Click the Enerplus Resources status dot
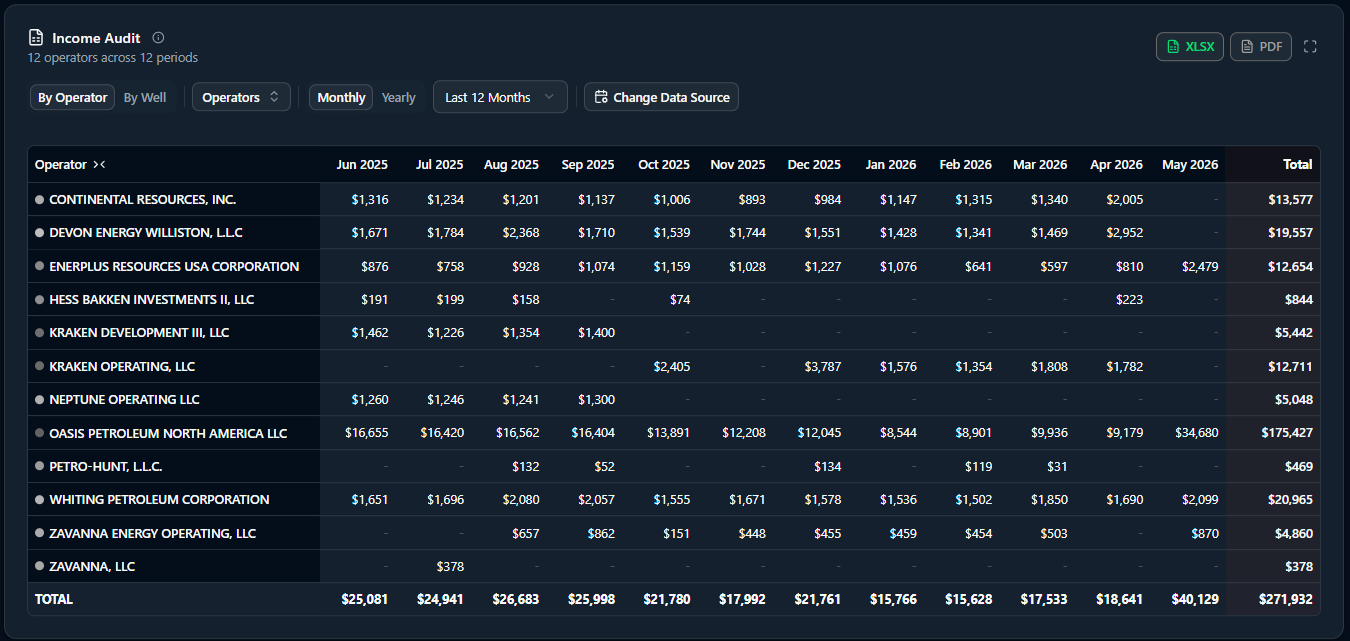 (39, 266)
